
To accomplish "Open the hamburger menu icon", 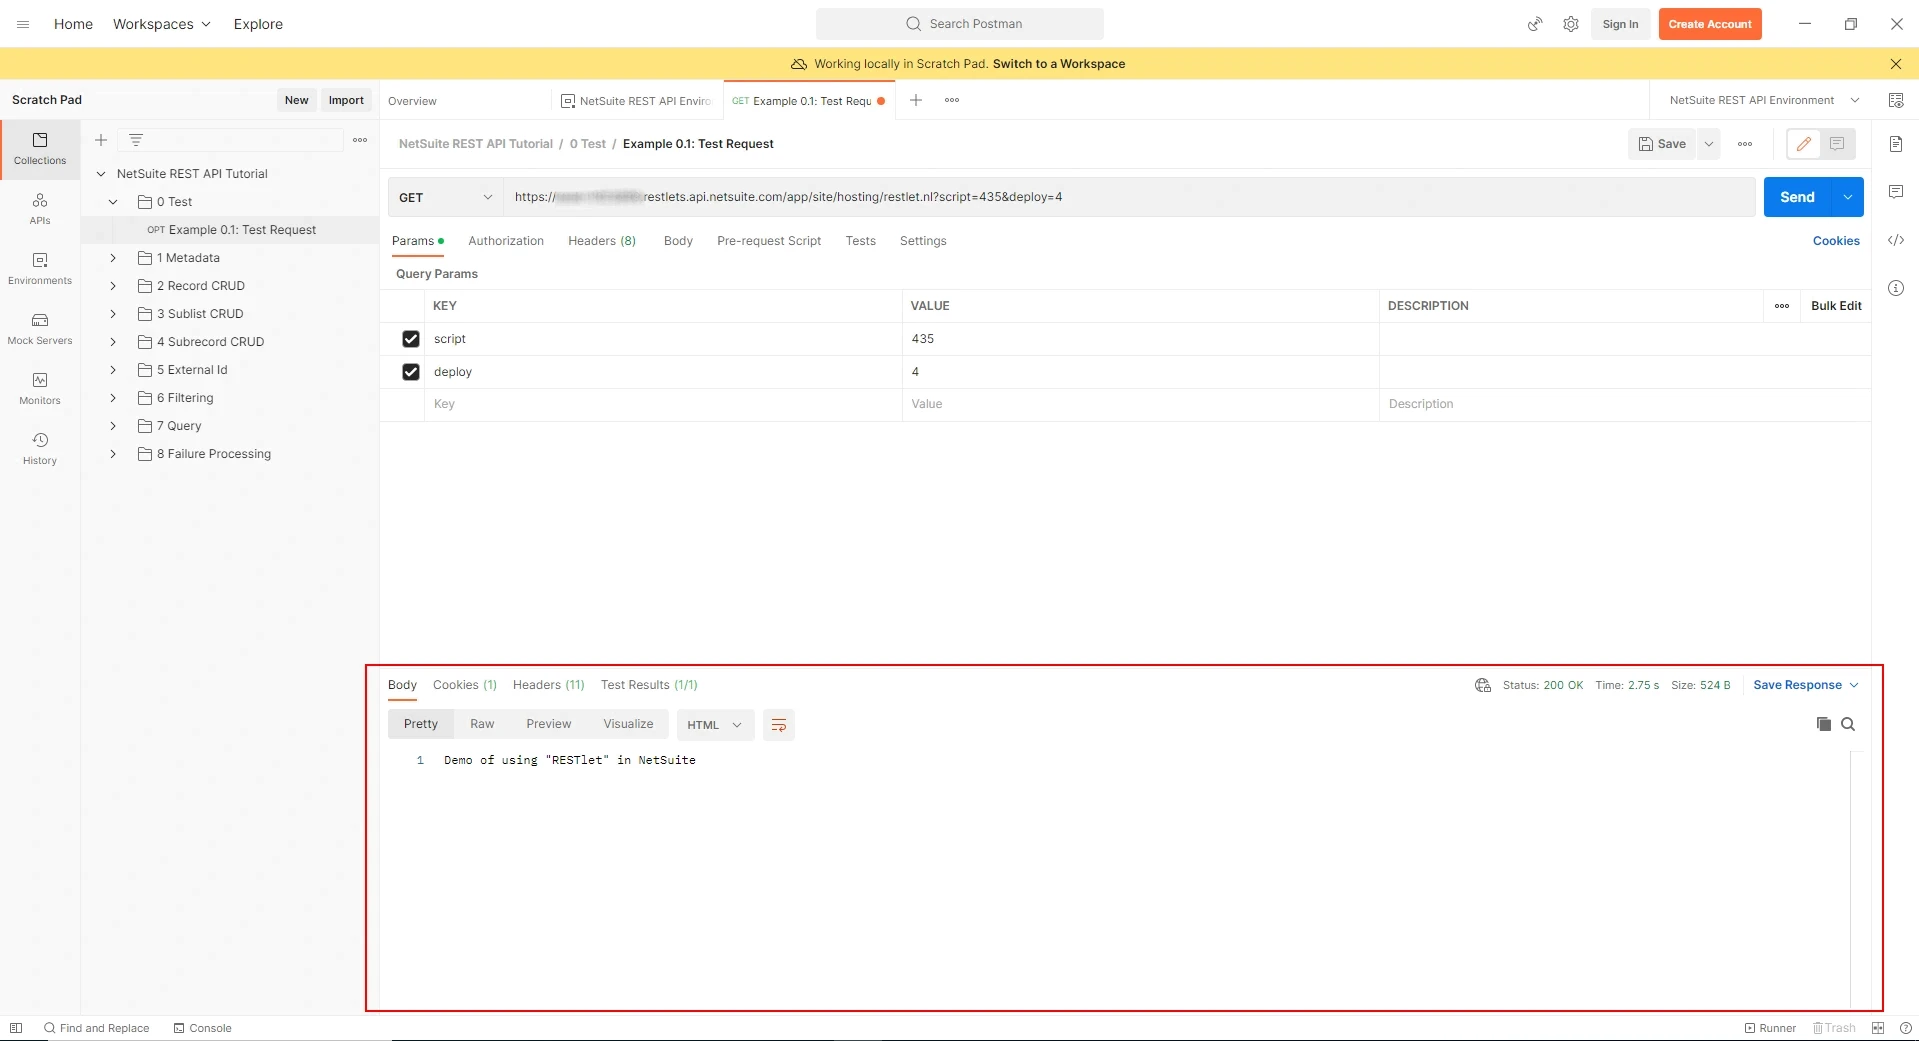I will [x=23, y=24].
